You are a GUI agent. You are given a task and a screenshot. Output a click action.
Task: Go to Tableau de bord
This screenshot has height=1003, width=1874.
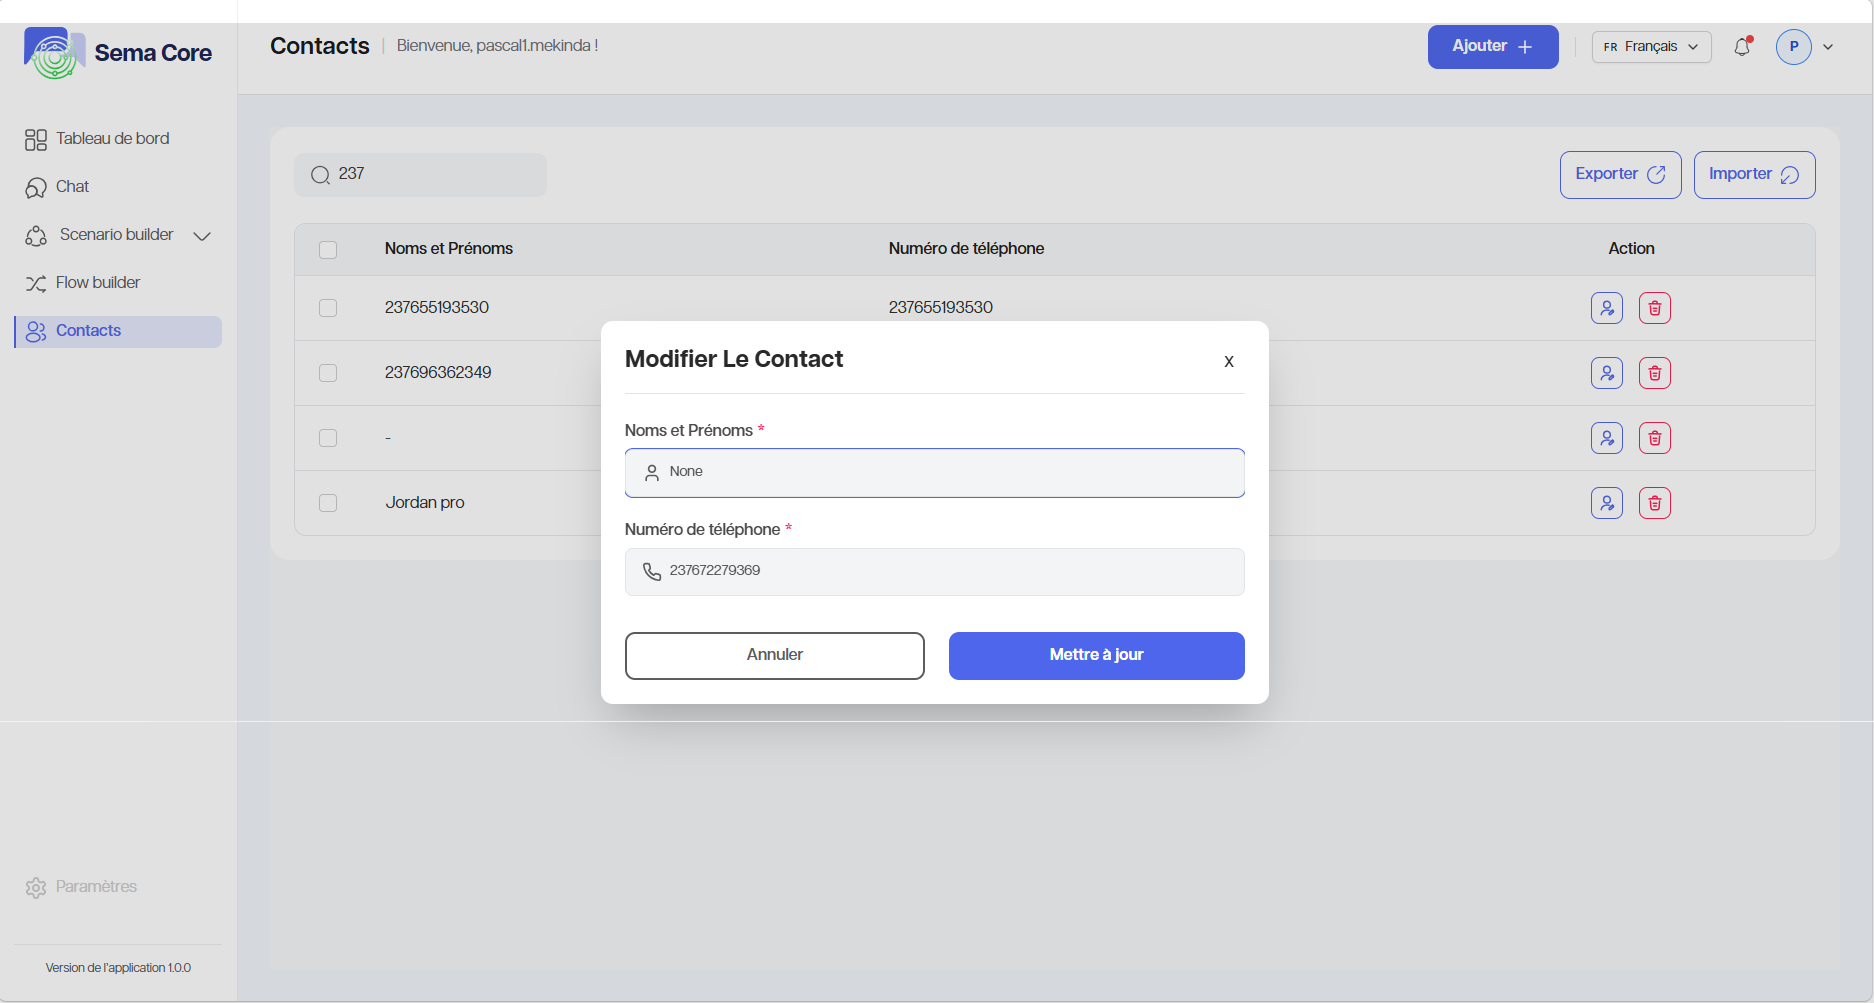pyautogui.click(x=112, y=139)
